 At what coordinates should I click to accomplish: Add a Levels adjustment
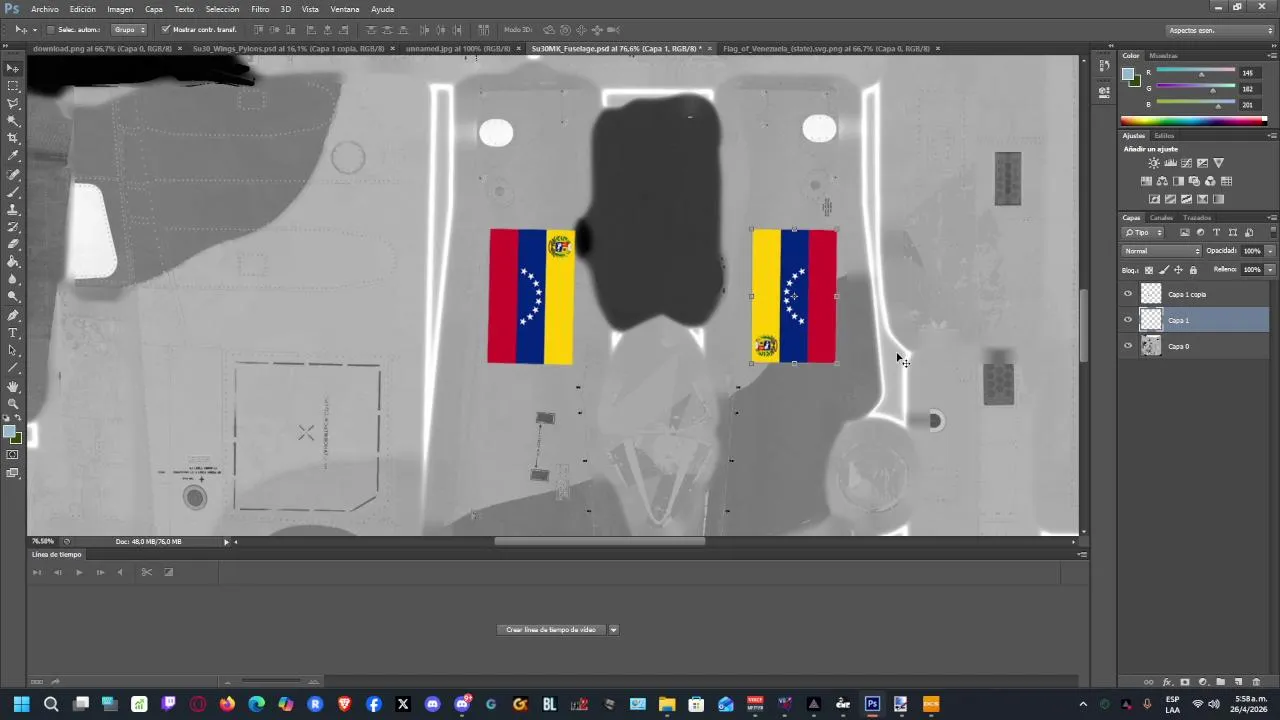[1170, 163]
